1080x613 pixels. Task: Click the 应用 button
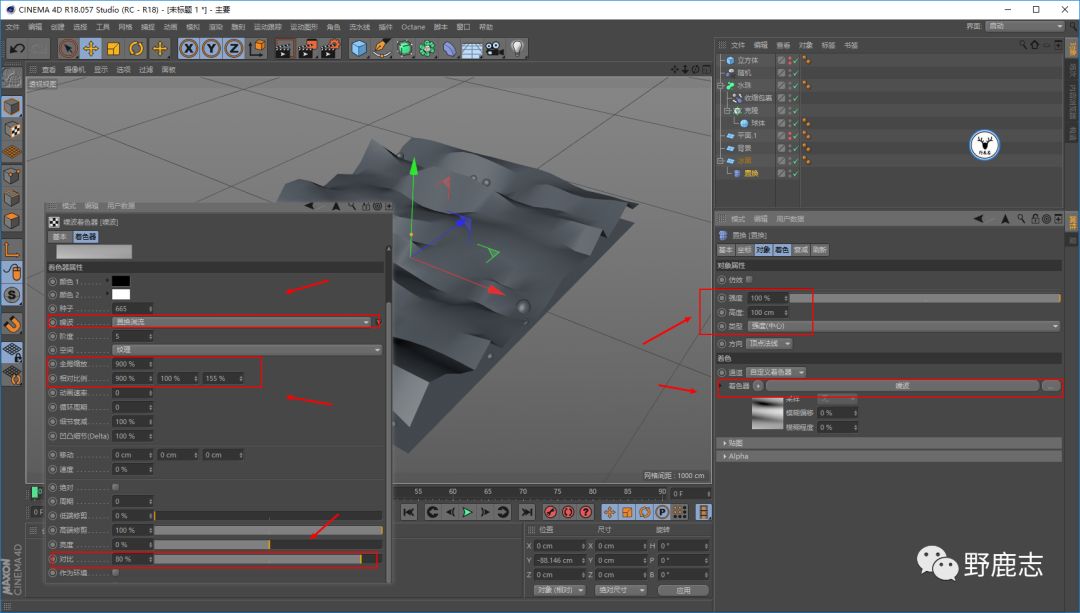683,590
